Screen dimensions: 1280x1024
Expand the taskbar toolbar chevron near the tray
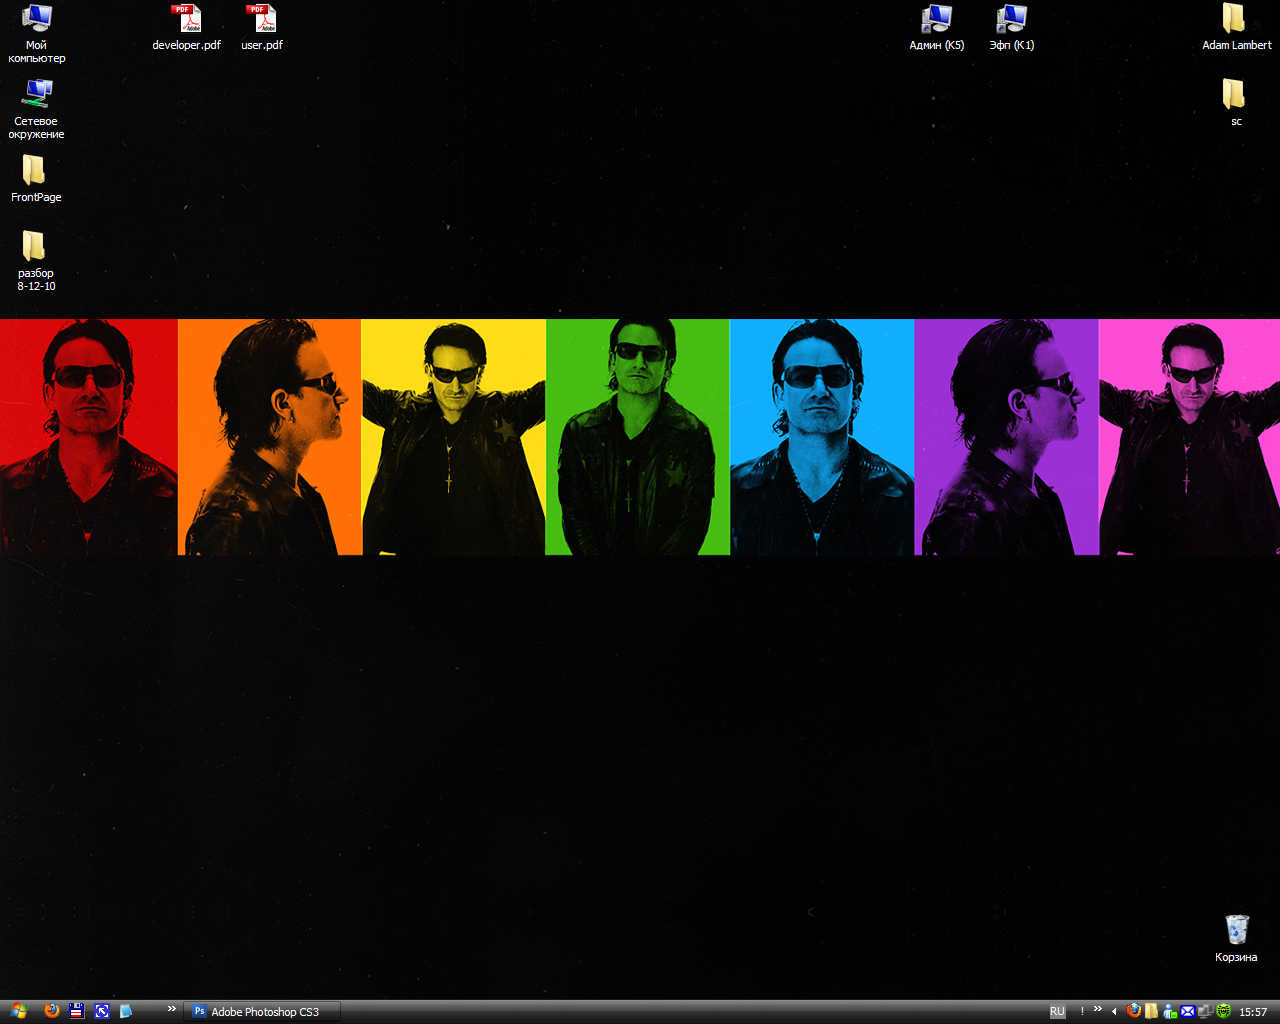(x=1098, y=1009)
